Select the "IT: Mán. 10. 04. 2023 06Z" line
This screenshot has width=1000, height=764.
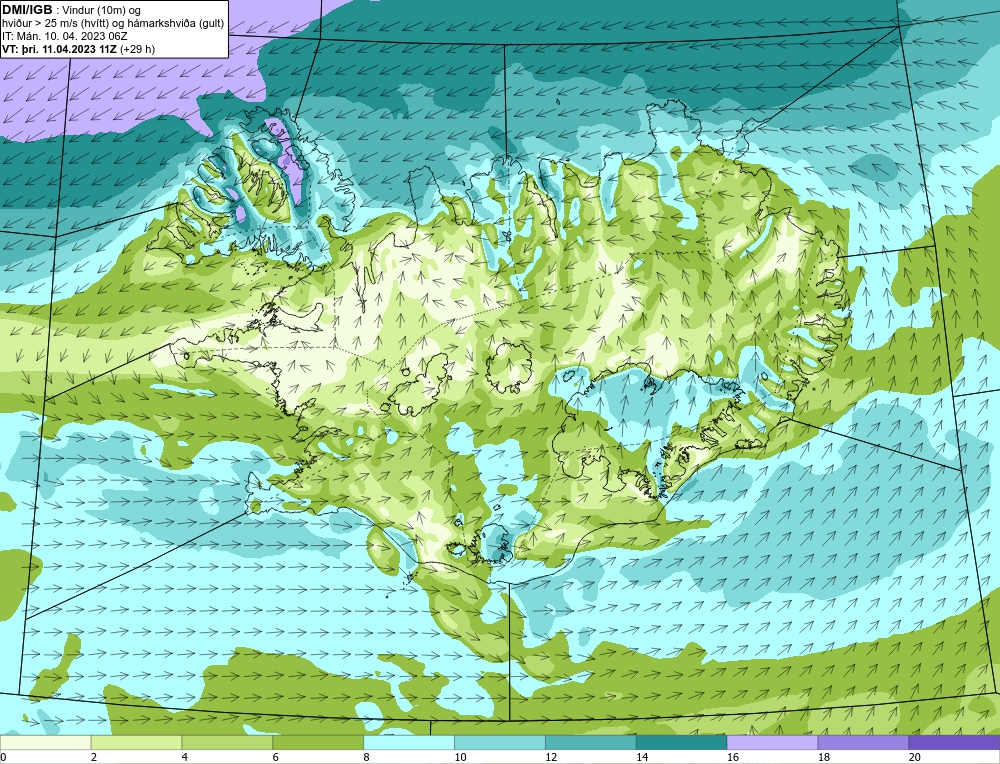point(64,36)
